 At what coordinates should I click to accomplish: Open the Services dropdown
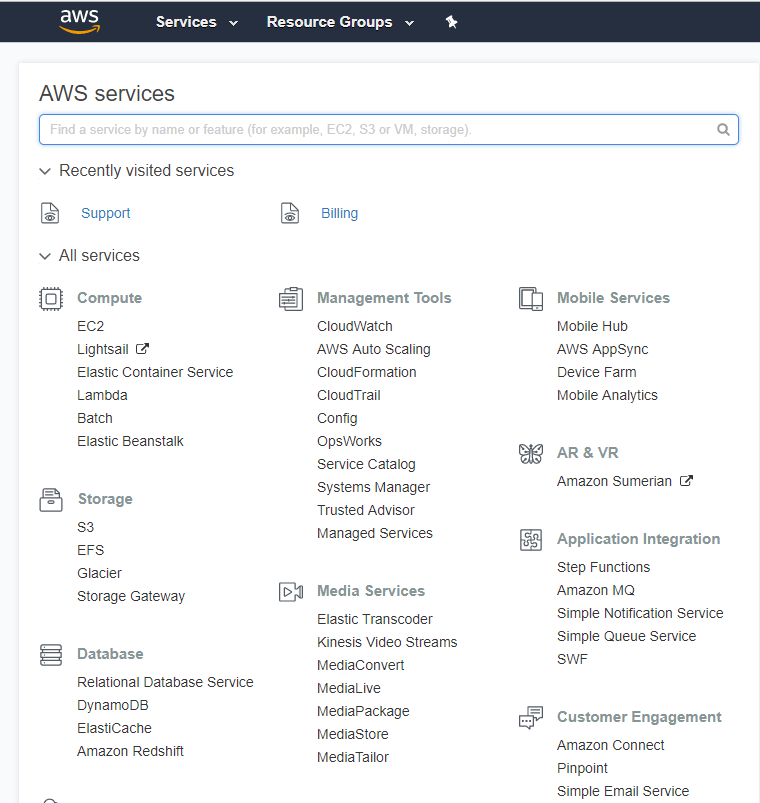[196, 21]
